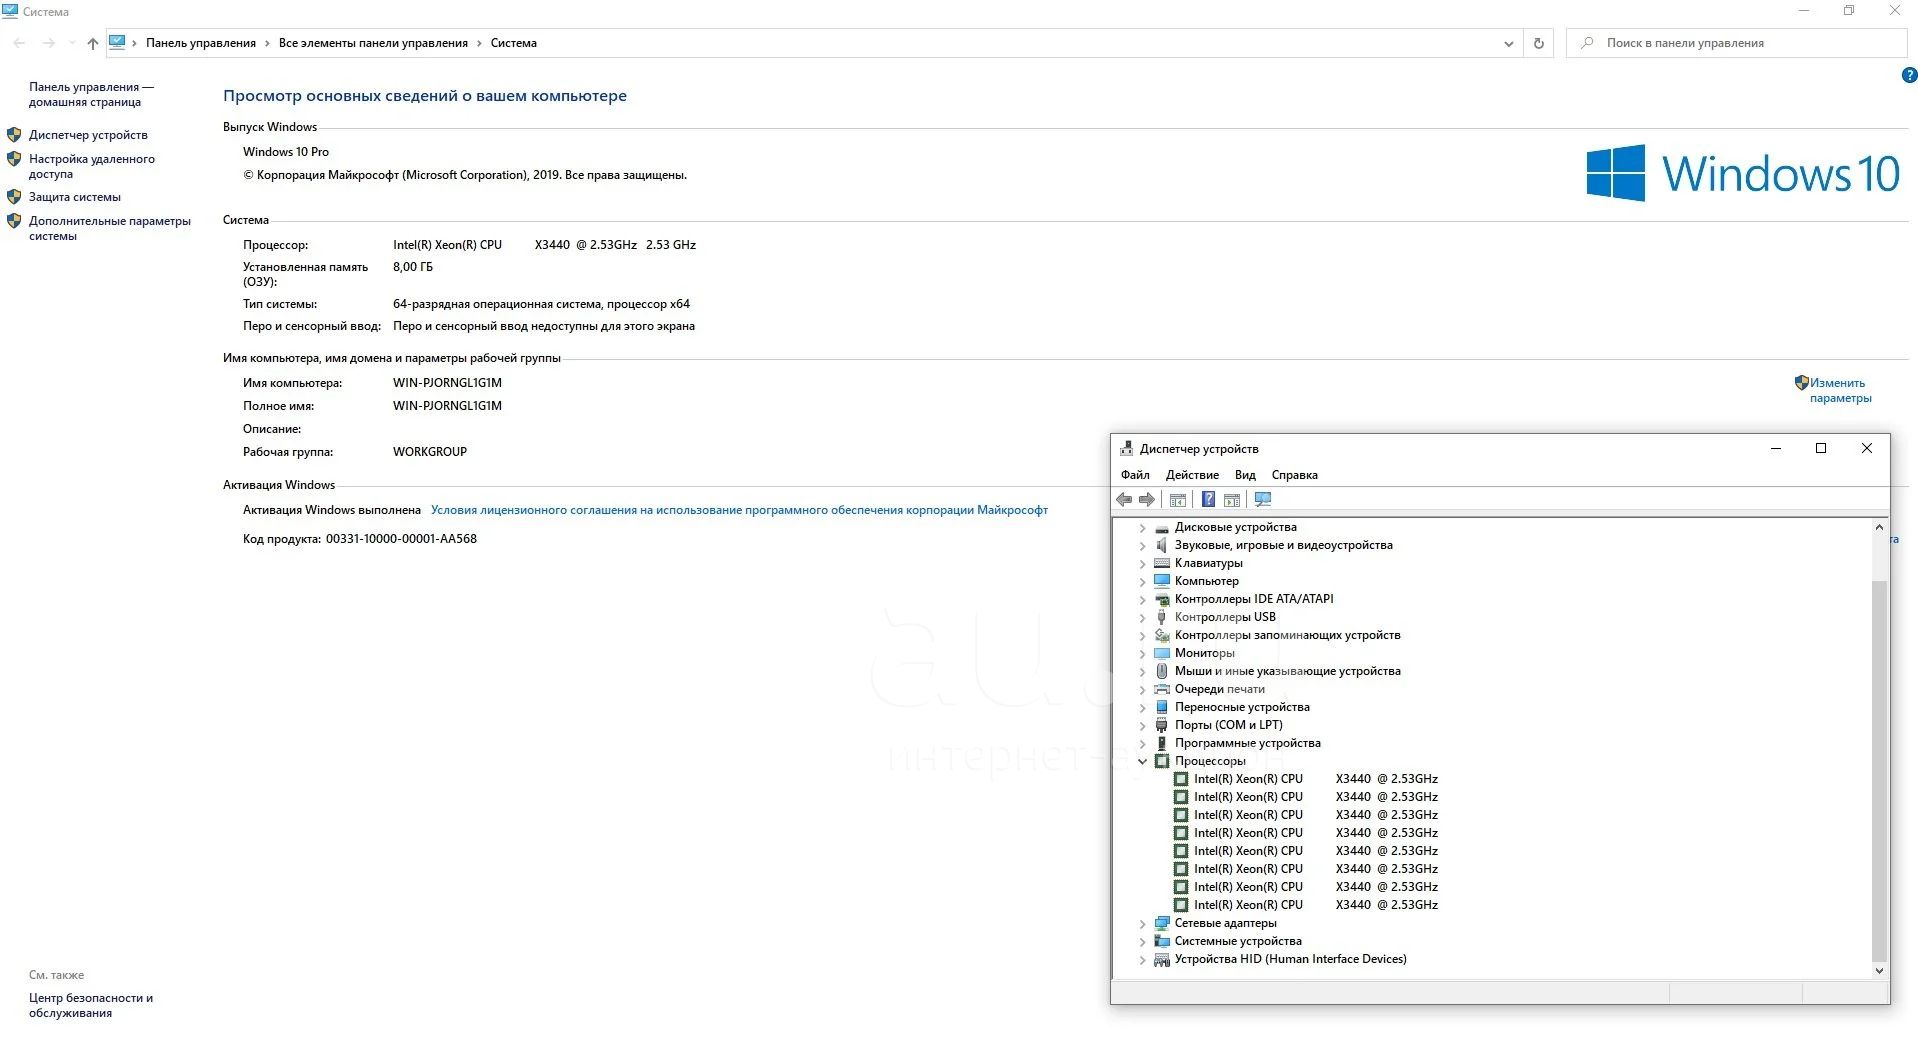Click the portable devices icon

[x=1162, y=708]
